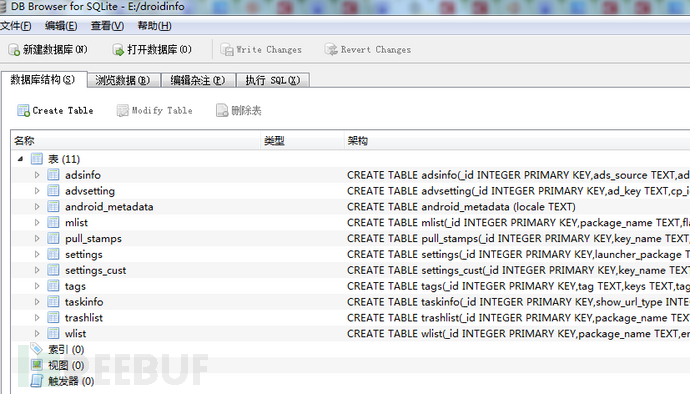
Task: Click the 新建数据库(N) button label
Action: click(55, 50)
